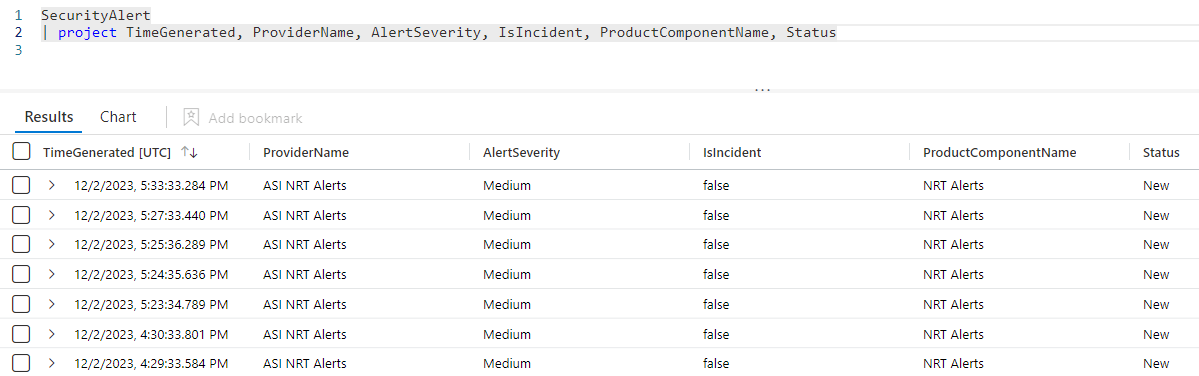
Task: Click the Add bookmark button label
Action: pyautogui.click(x=255, y=118)
